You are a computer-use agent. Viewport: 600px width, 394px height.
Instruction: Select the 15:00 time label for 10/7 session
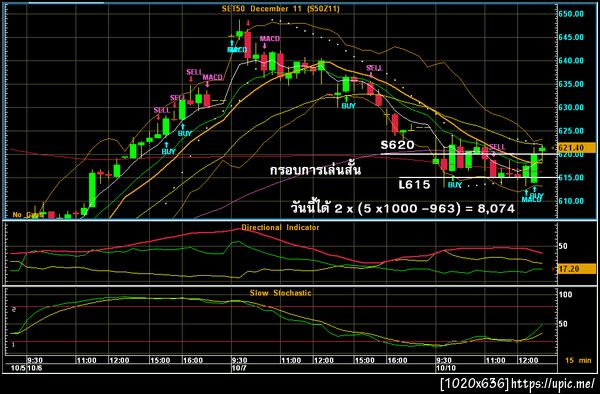click(364, 360)
